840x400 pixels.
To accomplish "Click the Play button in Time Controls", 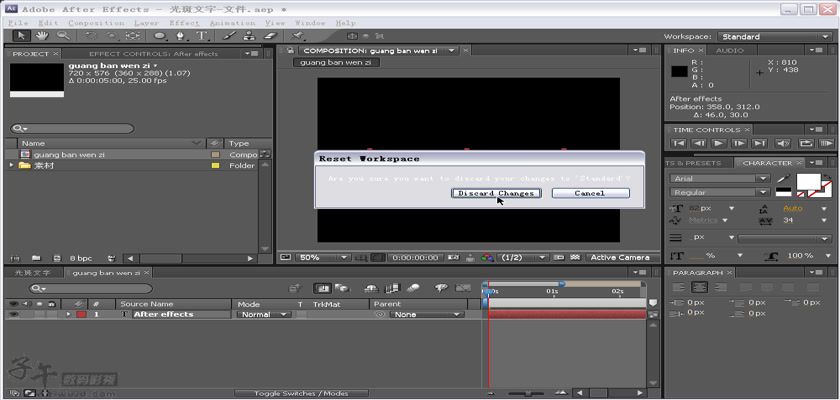I will [718, 143].
